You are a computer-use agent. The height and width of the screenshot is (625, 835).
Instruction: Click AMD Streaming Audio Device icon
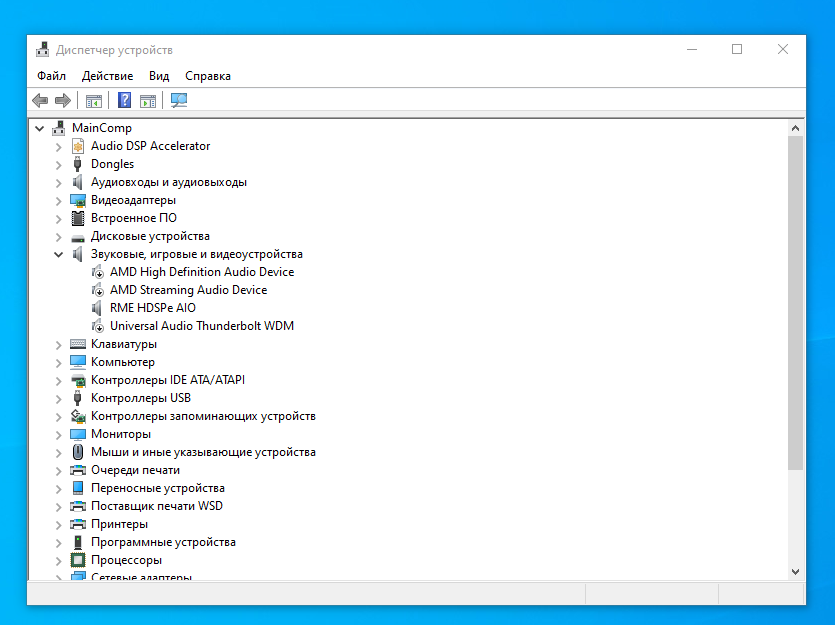pyautogui.click(x=97, y=290)
